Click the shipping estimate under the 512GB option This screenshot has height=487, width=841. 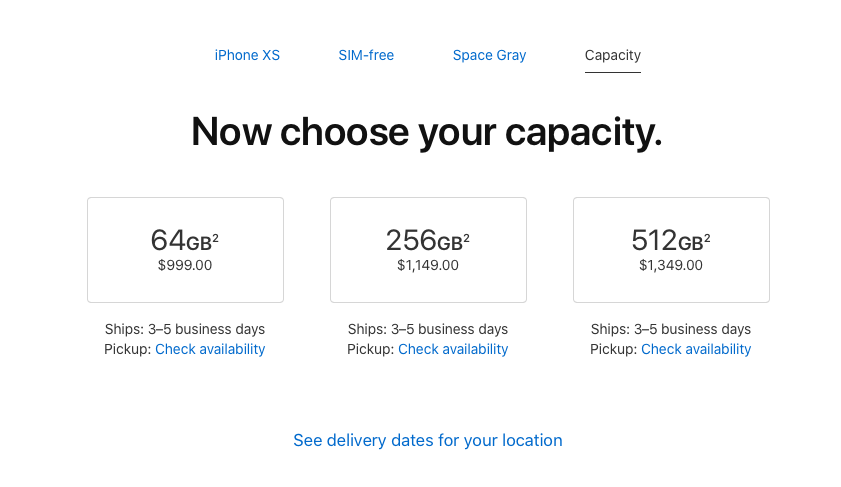point(671,329)
